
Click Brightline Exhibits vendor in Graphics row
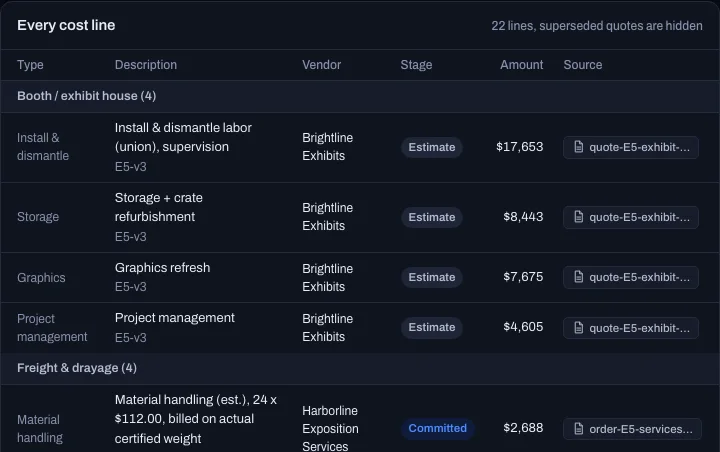tap(327, 278)
